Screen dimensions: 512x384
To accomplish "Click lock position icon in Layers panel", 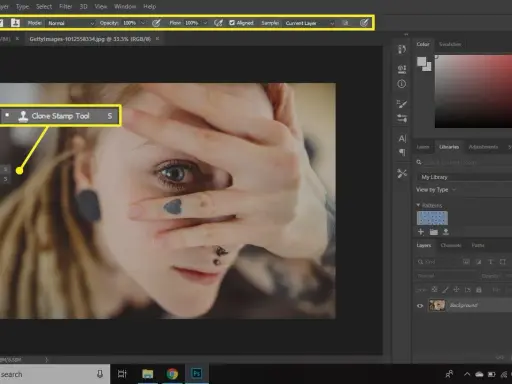I will (456, 289).
